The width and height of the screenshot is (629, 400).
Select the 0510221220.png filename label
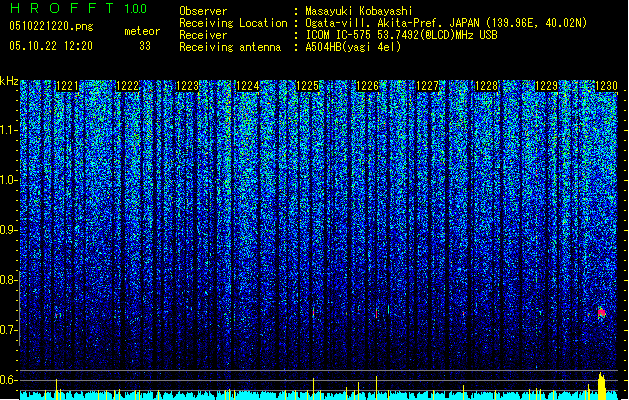(x=51, y=26)
